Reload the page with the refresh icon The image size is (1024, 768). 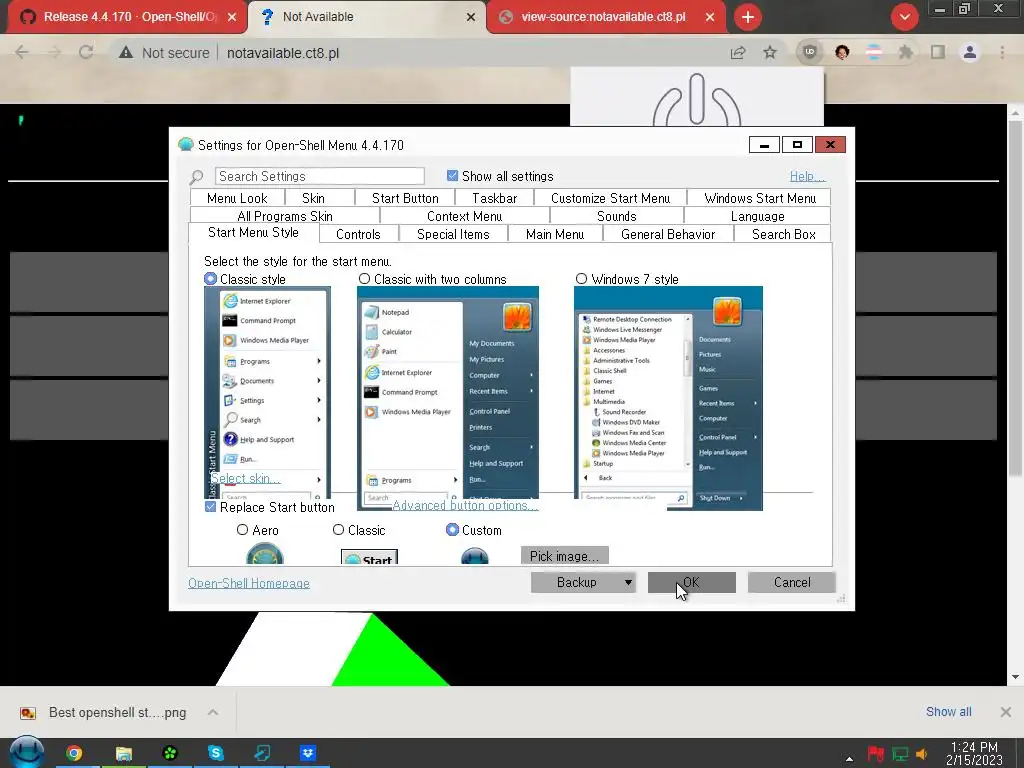pyautogui.click(x=86, y=52)
